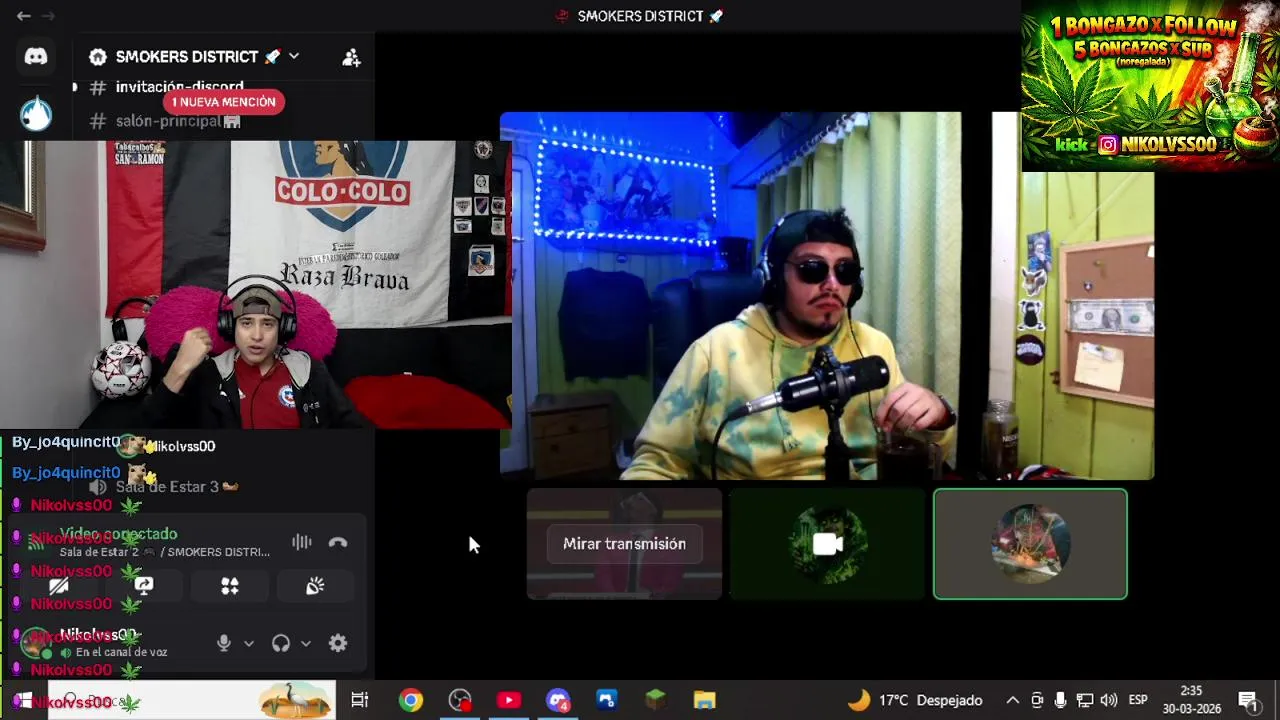The width and height of the screenshot is (1280, 720).
Task: Expand microphone input device options
Action: click(249, 643)
